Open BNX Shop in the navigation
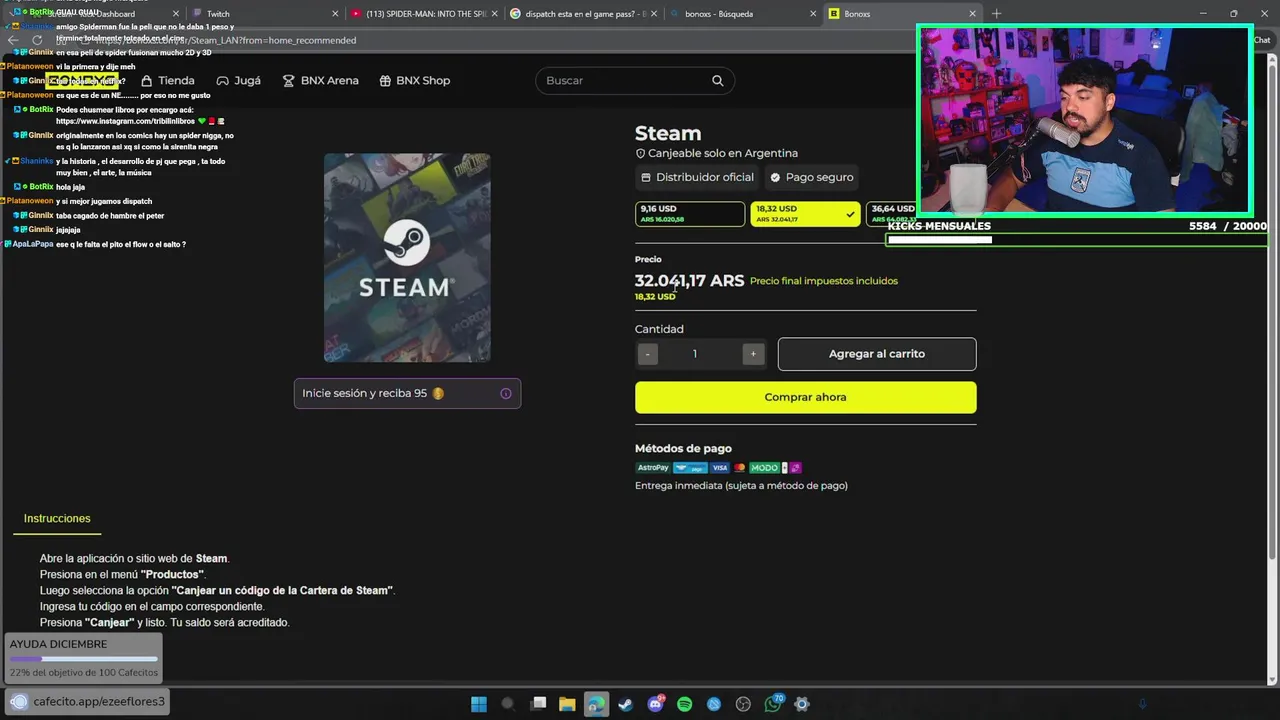Screen dimensions: 1280x720 tap(414, 80)
